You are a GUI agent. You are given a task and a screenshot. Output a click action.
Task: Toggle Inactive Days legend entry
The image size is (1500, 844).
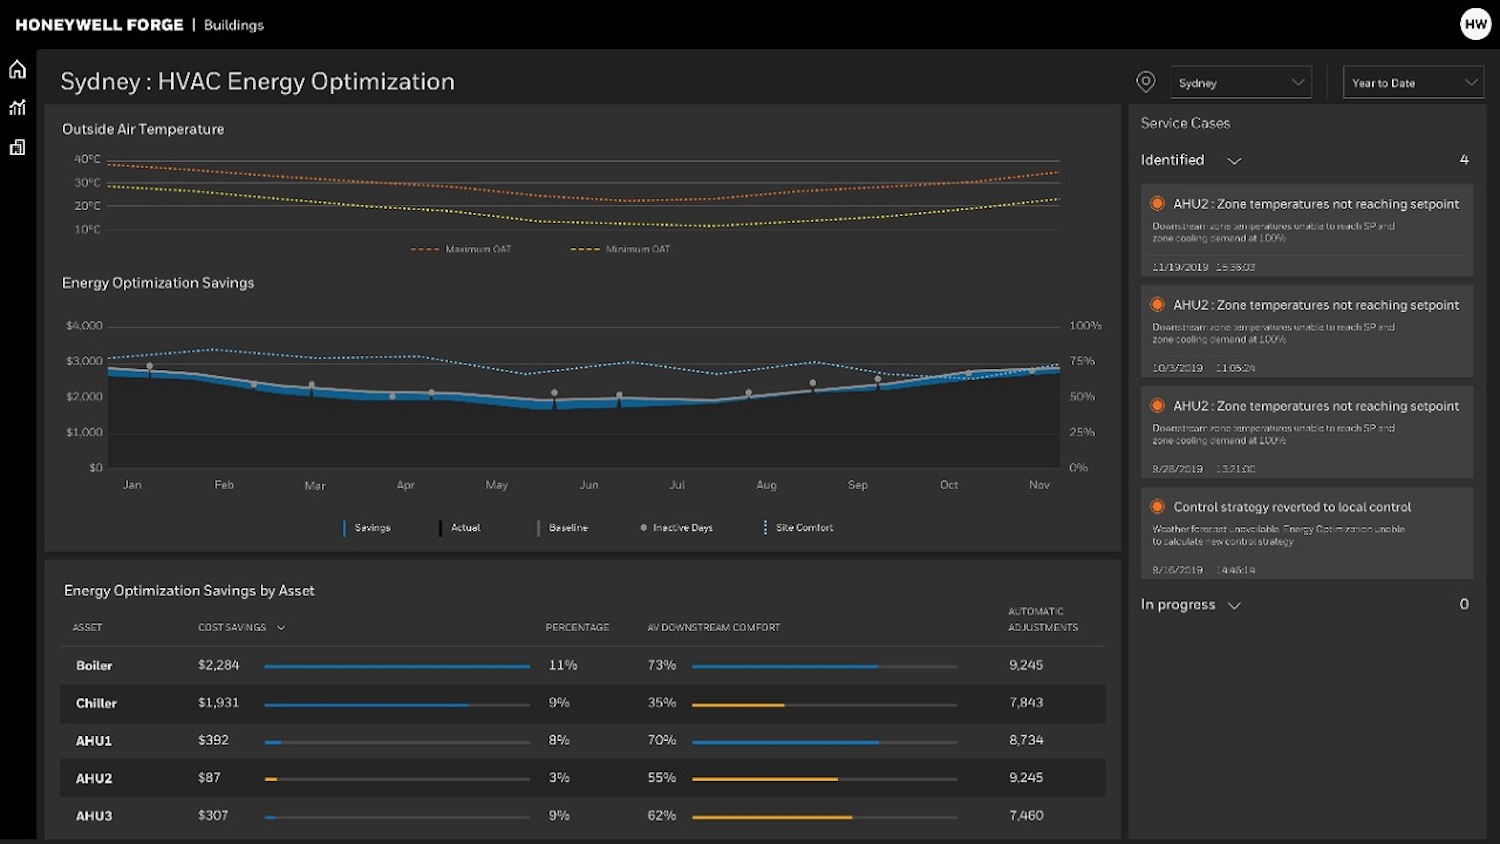[677, 528]
